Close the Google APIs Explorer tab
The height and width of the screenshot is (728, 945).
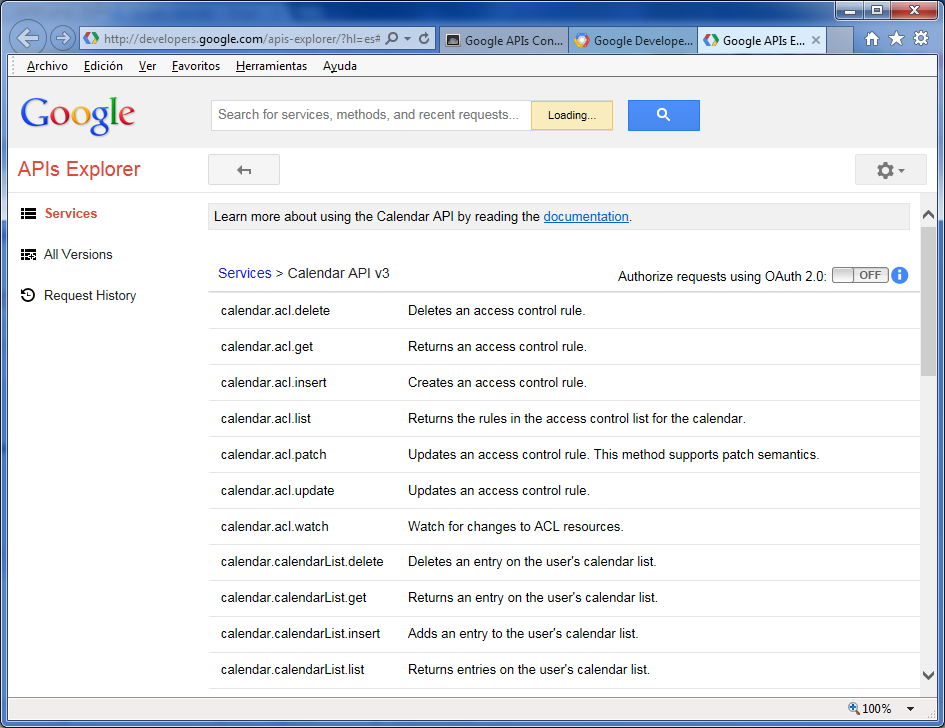pyautogui.click(x=815, y=40)
